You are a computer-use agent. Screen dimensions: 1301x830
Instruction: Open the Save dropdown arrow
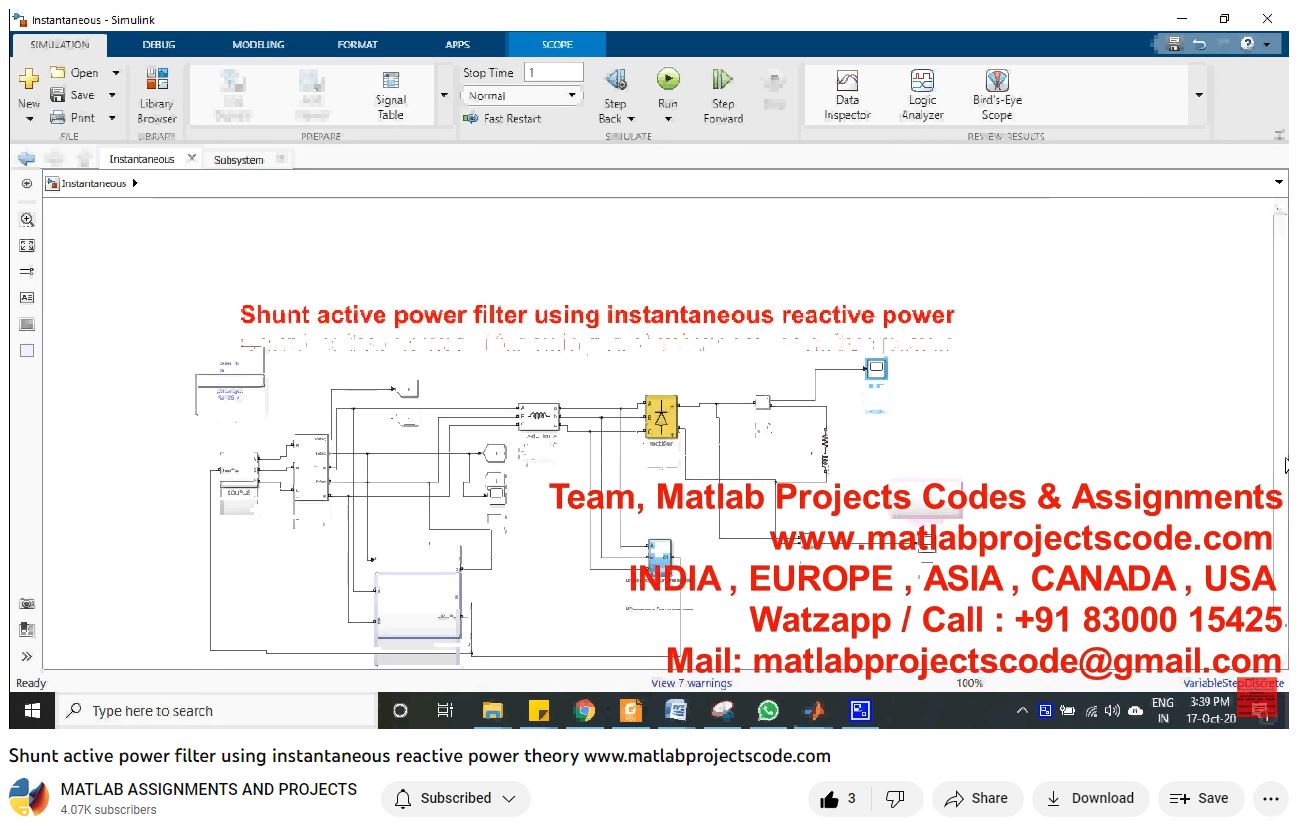(112, 95)
